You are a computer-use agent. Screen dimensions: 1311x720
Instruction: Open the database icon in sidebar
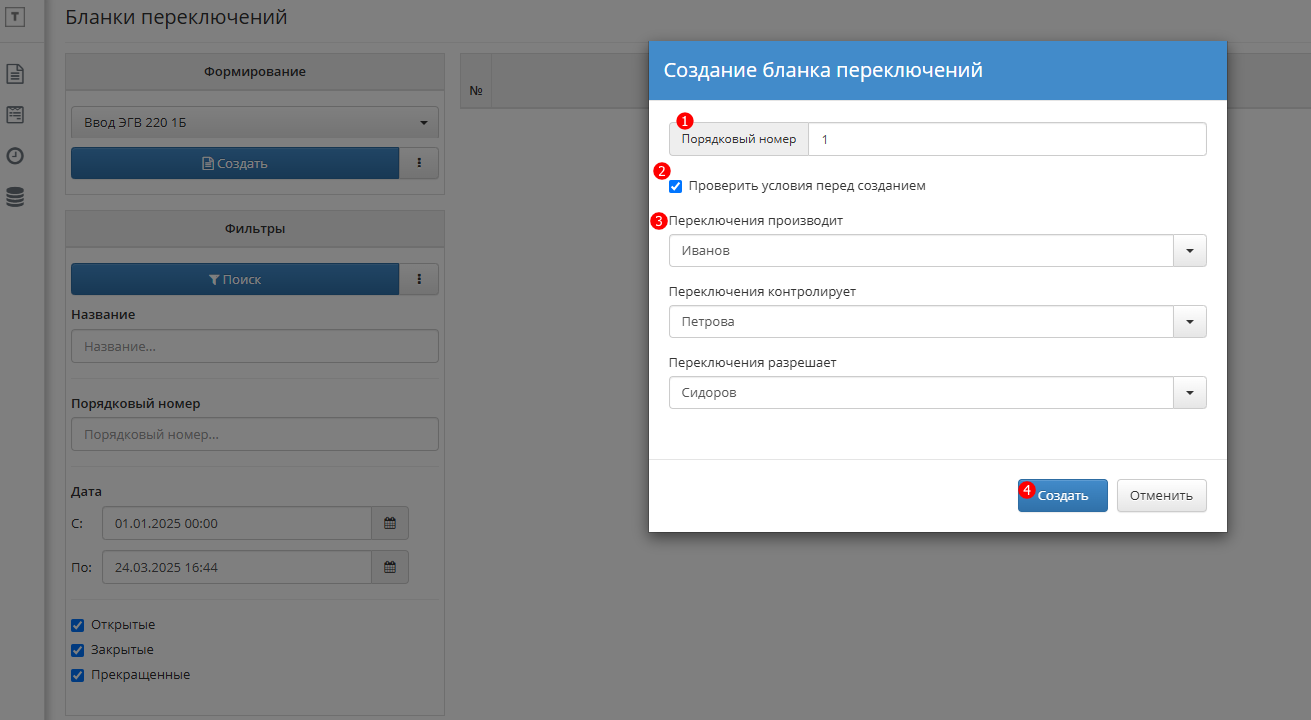click(x=15, y=197)
